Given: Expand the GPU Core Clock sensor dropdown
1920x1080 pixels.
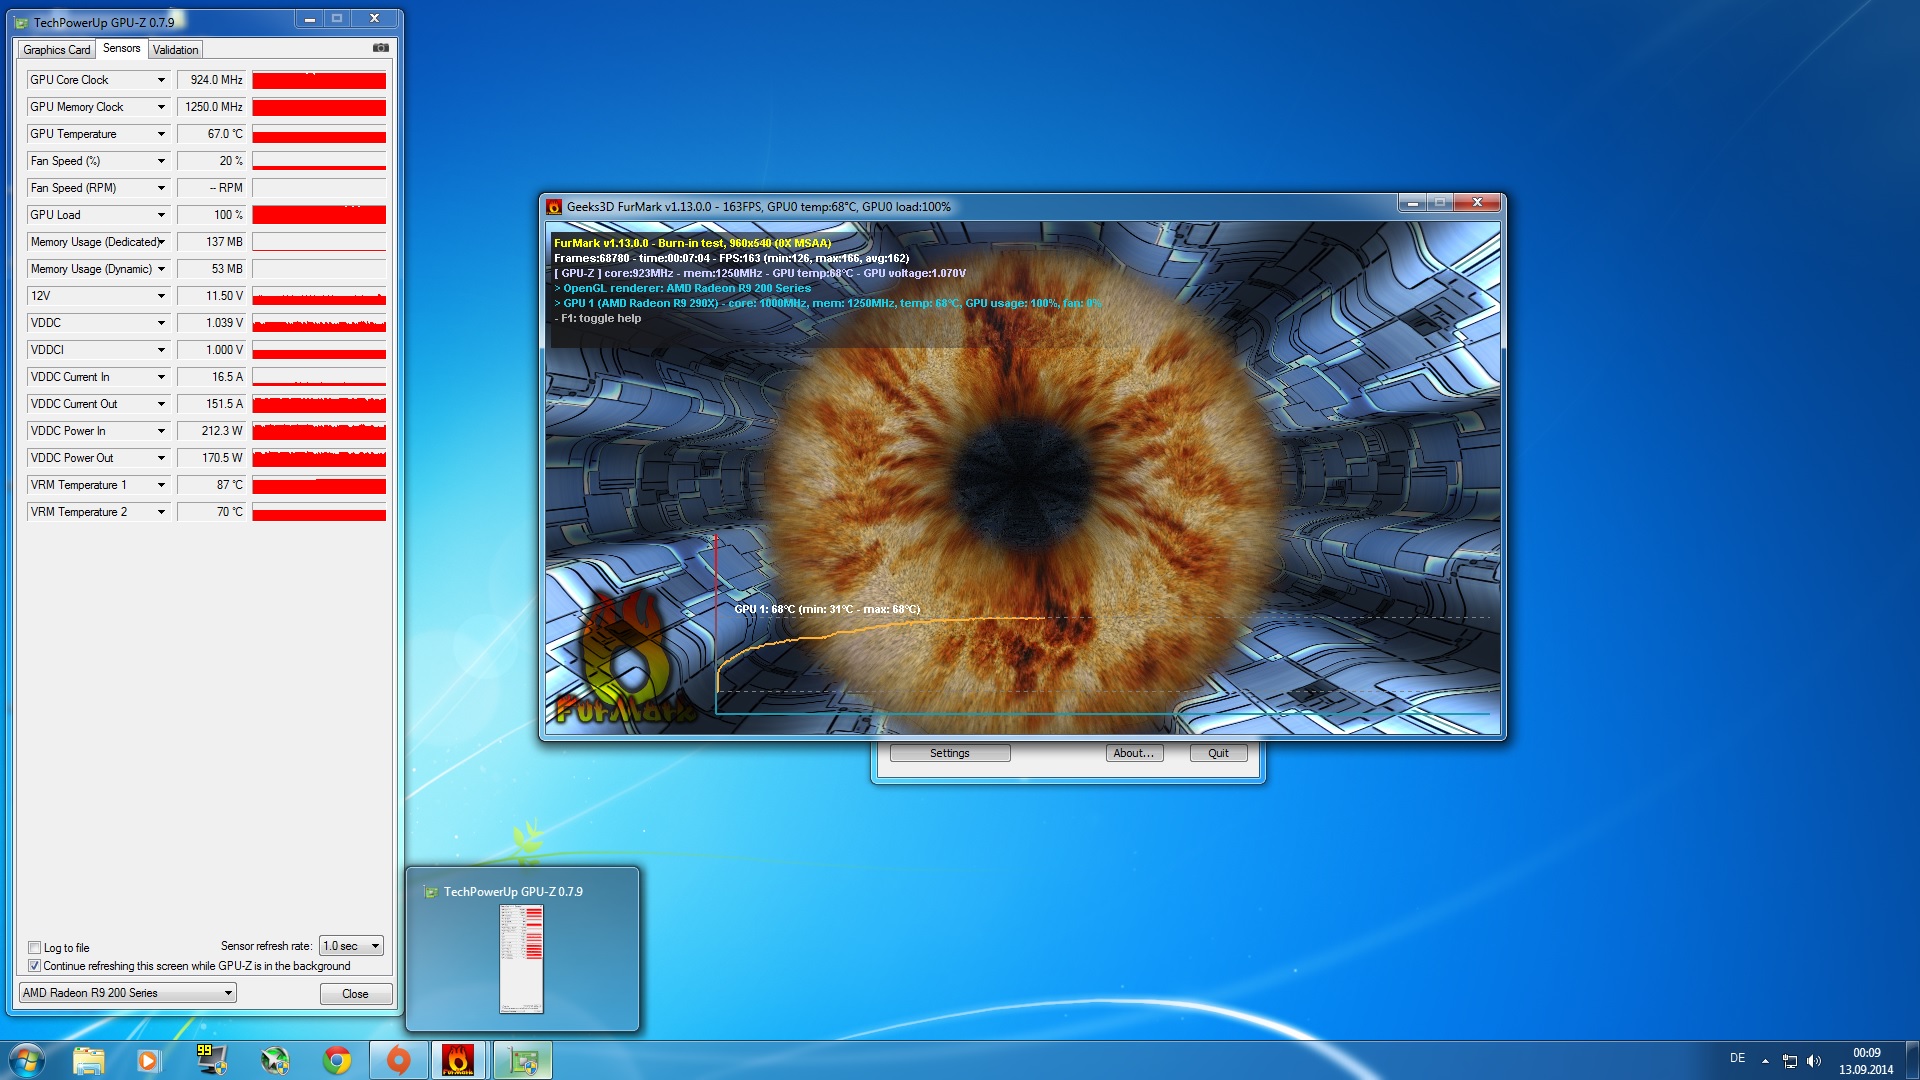Looking at the screenshot, I should click(x=161, y=80).
